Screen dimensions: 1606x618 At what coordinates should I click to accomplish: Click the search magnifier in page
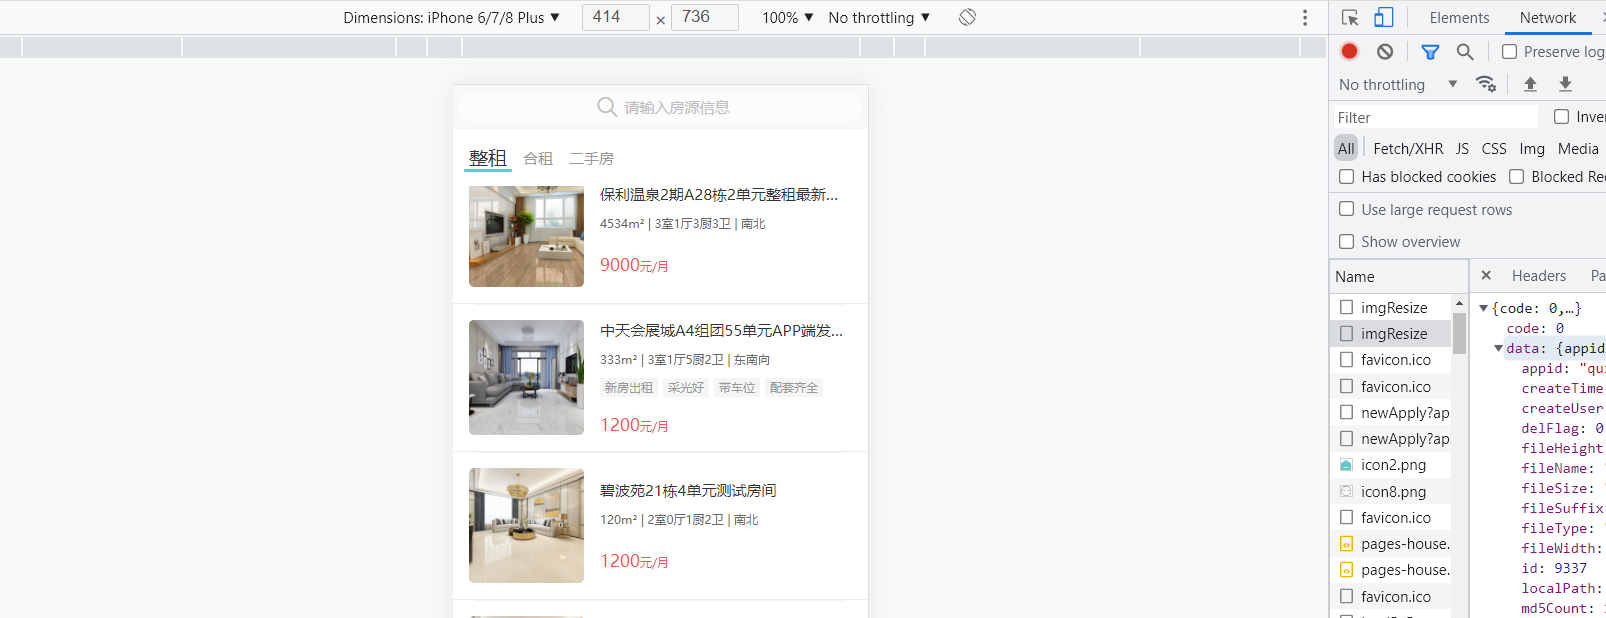[606, 107]
